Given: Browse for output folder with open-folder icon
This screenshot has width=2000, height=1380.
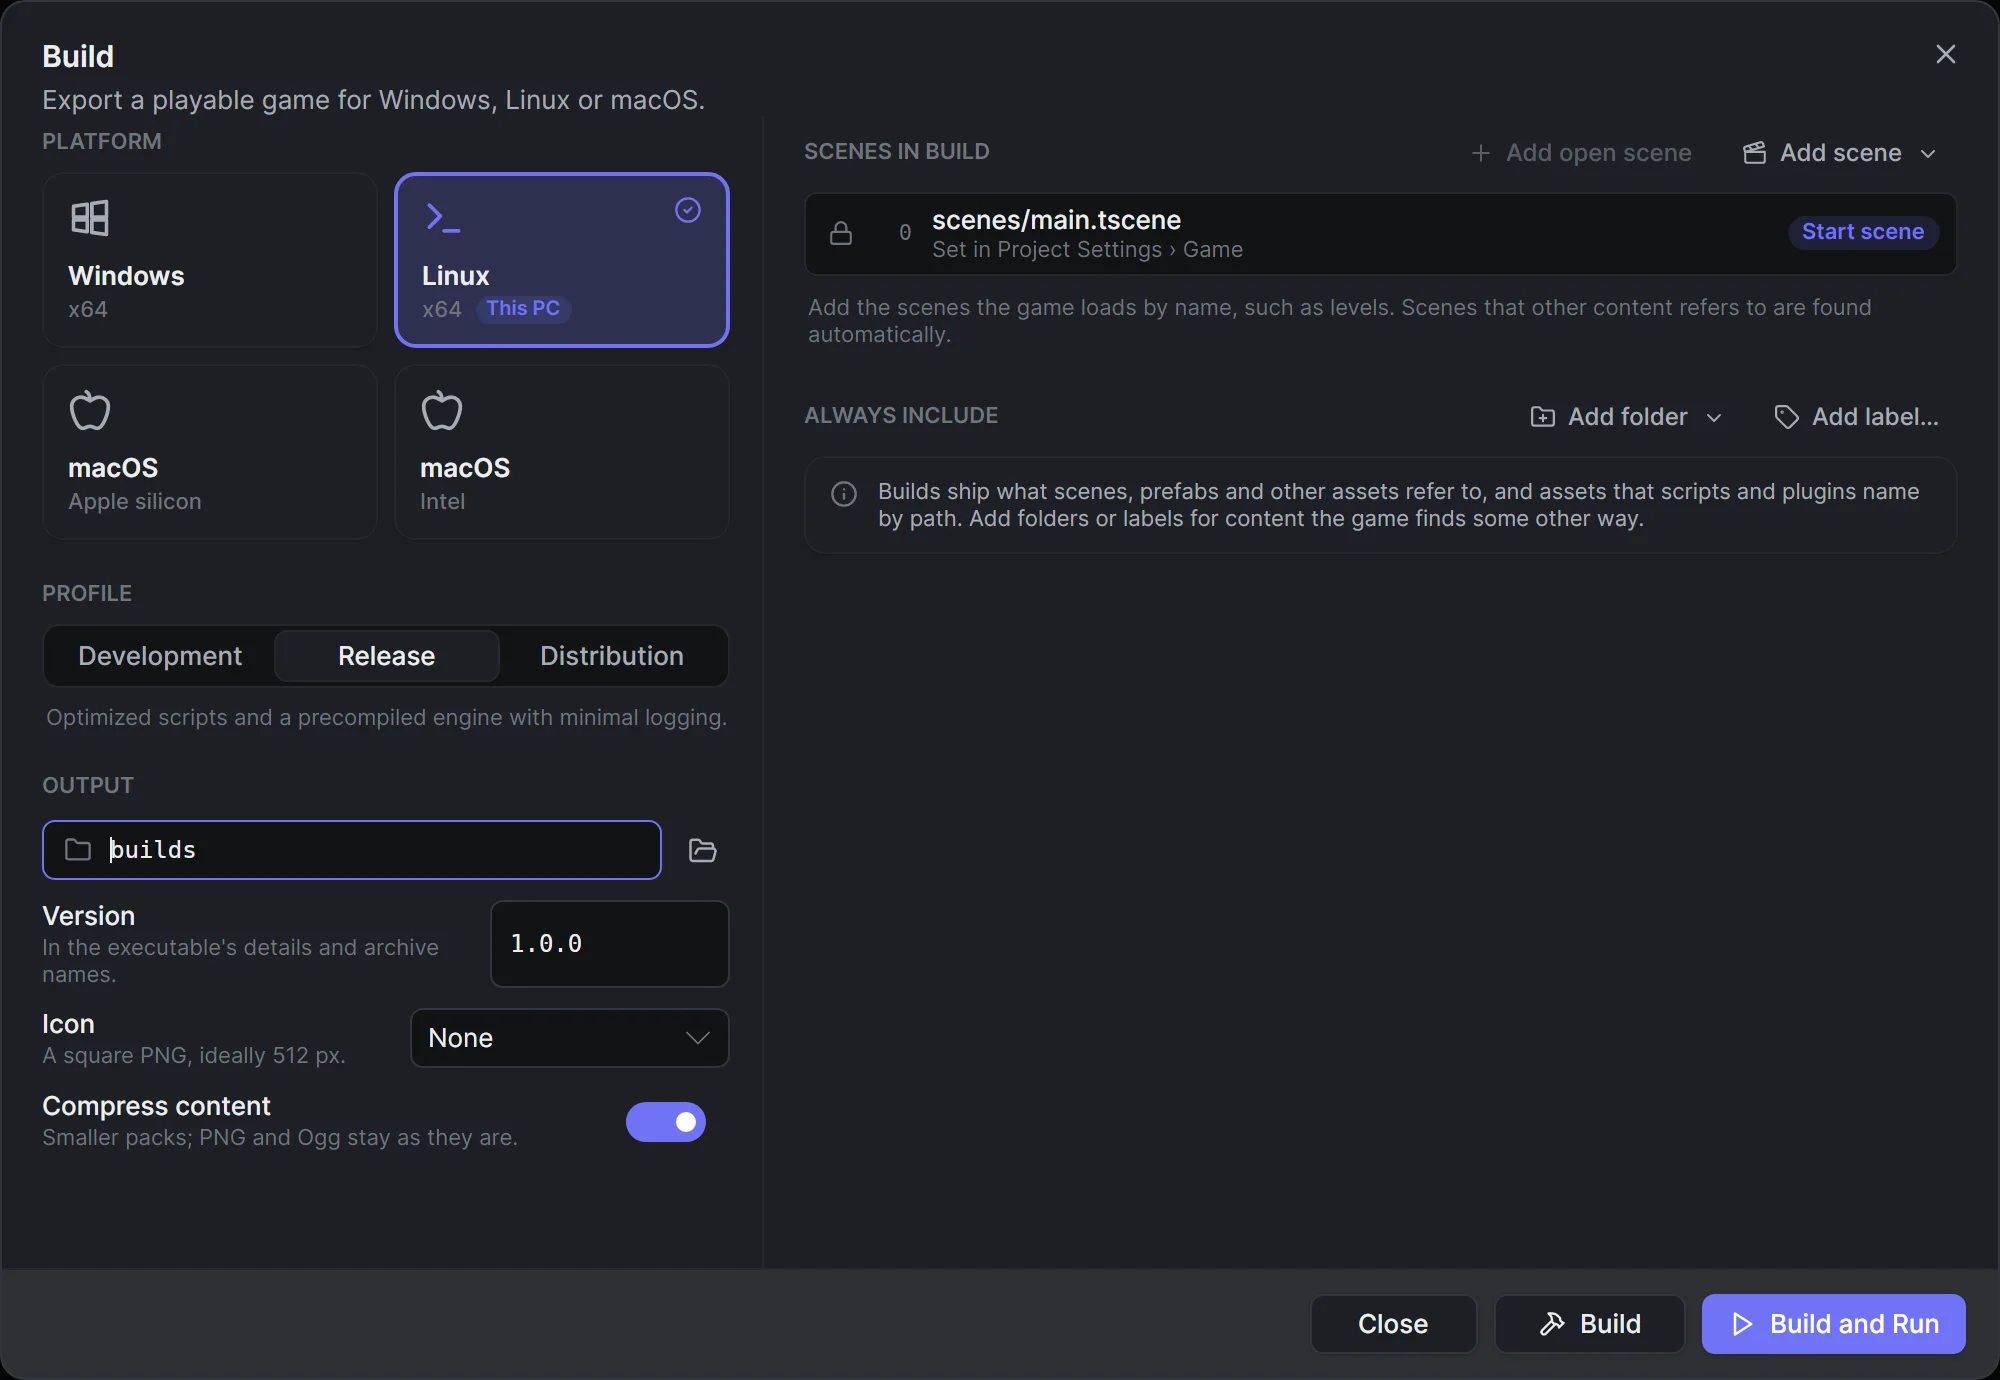Looking at the screenshot, I should (703, 850).
